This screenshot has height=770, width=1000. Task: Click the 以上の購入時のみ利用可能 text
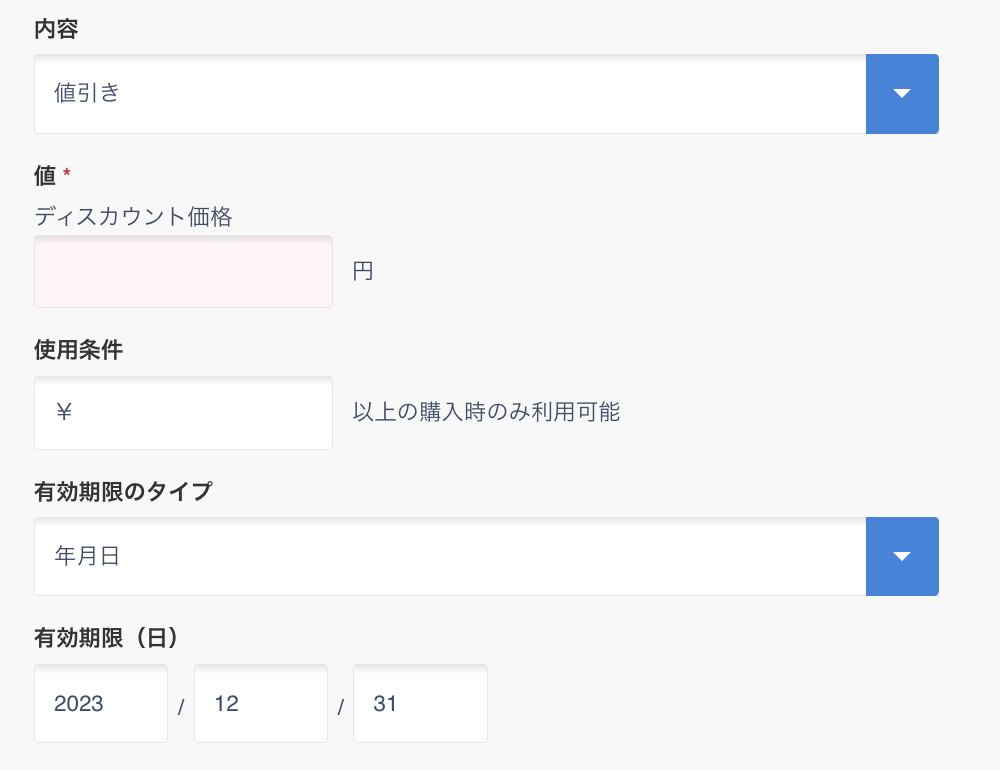[x=486, y=412]
